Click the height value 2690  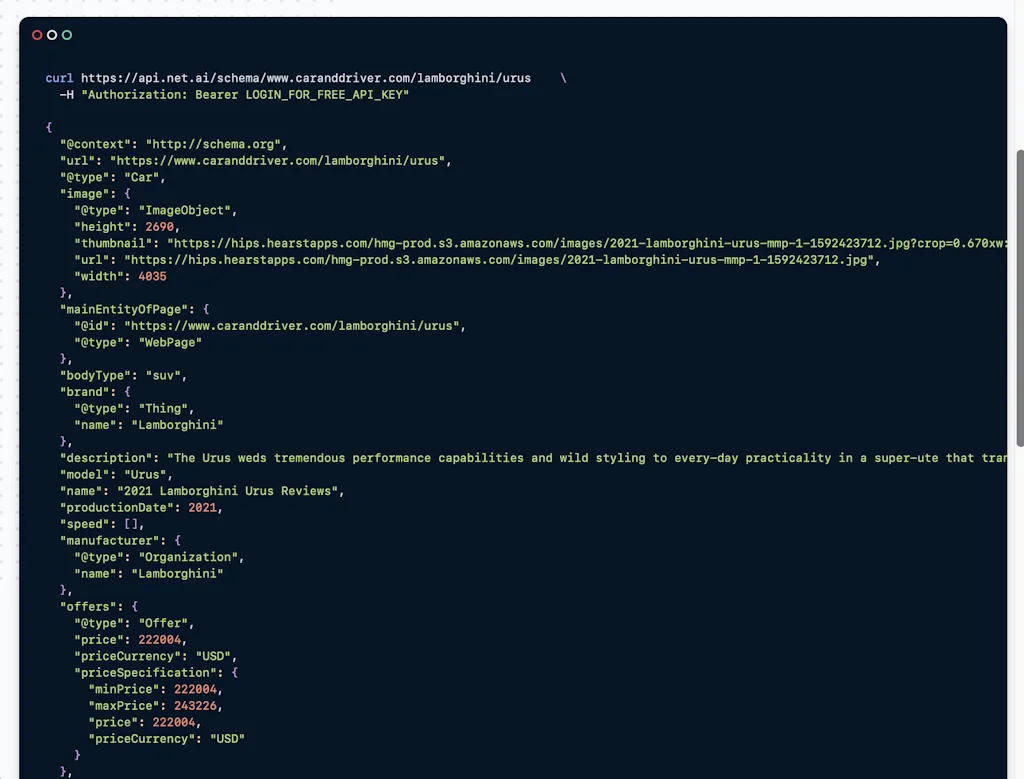[159, 227]
